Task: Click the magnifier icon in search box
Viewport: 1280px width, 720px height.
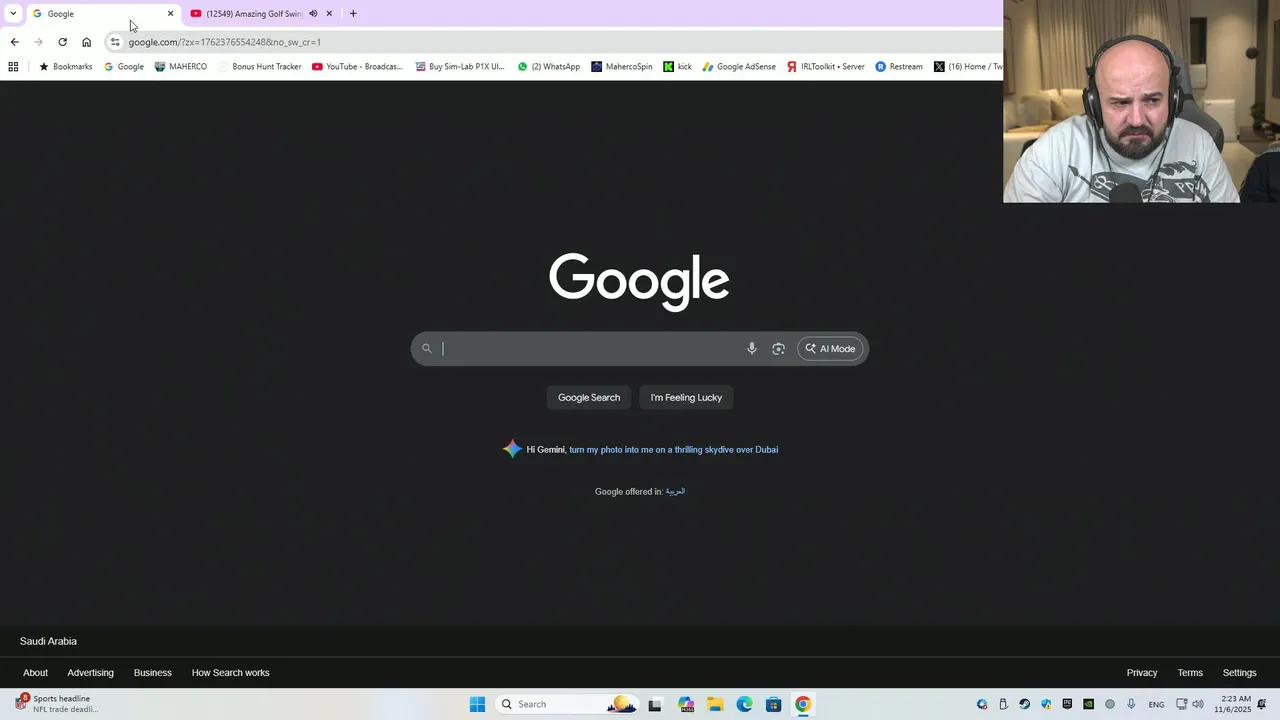Action: pyautogui.click(x=427, y=349)
